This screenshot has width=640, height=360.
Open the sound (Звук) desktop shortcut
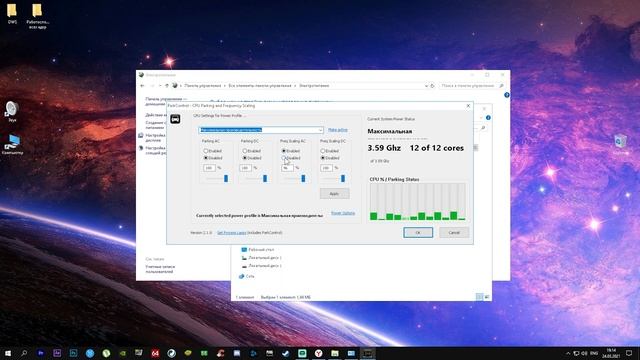(x=12, y=112)
